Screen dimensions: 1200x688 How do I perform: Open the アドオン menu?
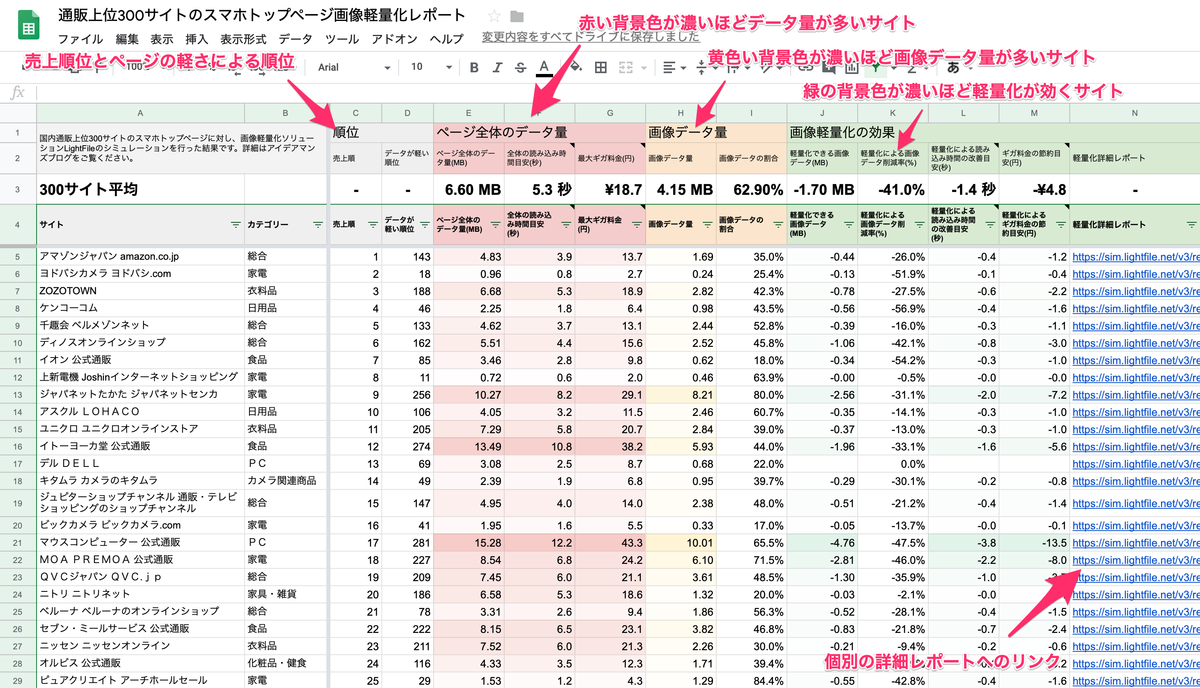pos(393,39)
